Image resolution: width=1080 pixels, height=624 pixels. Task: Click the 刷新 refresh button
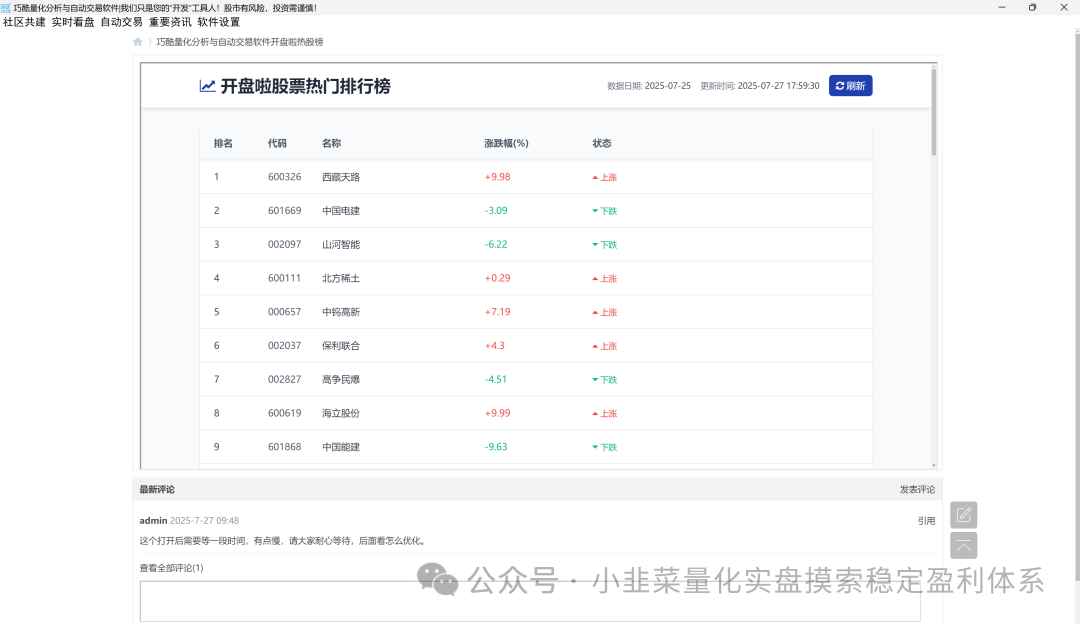coord(851,85)
